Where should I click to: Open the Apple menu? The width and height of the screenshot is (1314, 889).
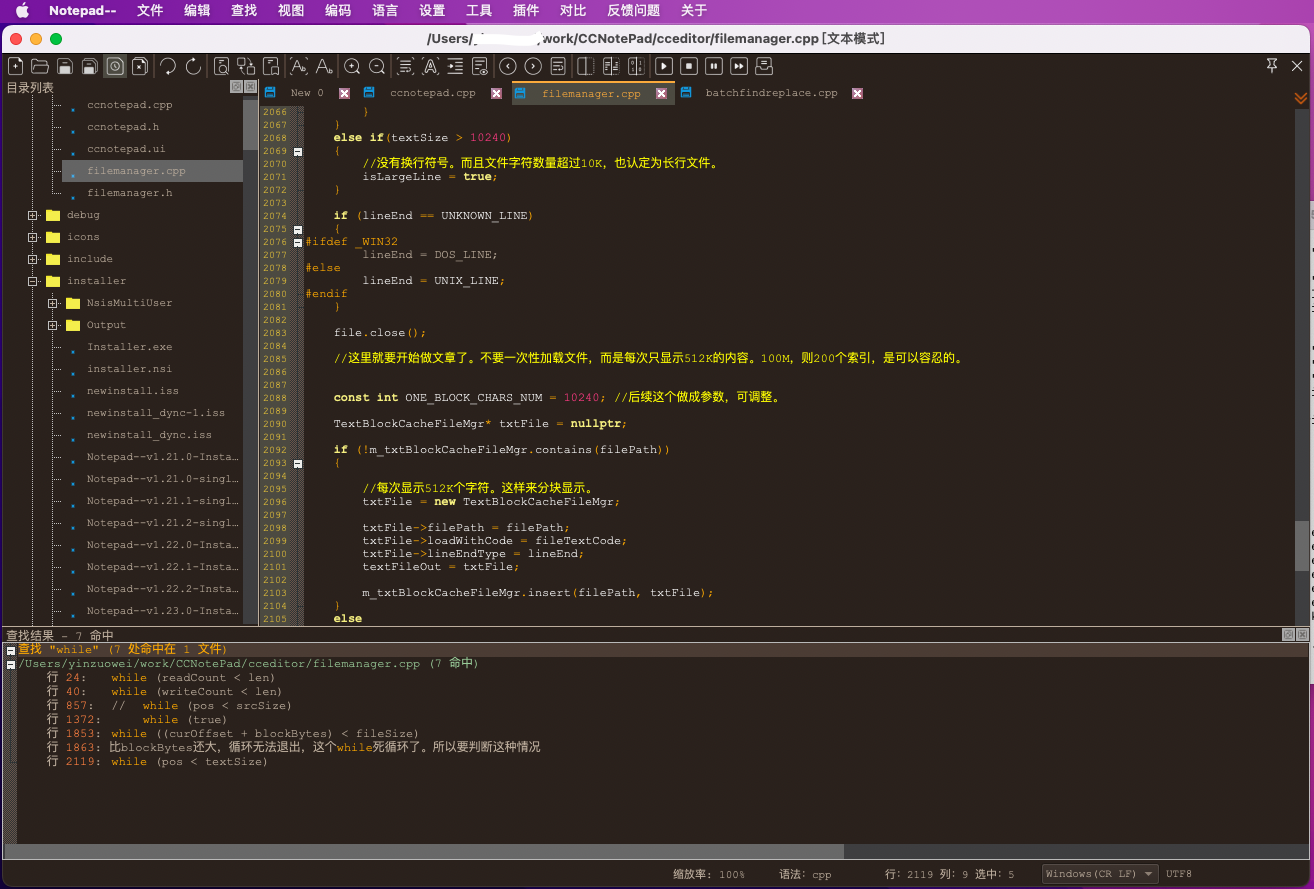coord(22,11)
